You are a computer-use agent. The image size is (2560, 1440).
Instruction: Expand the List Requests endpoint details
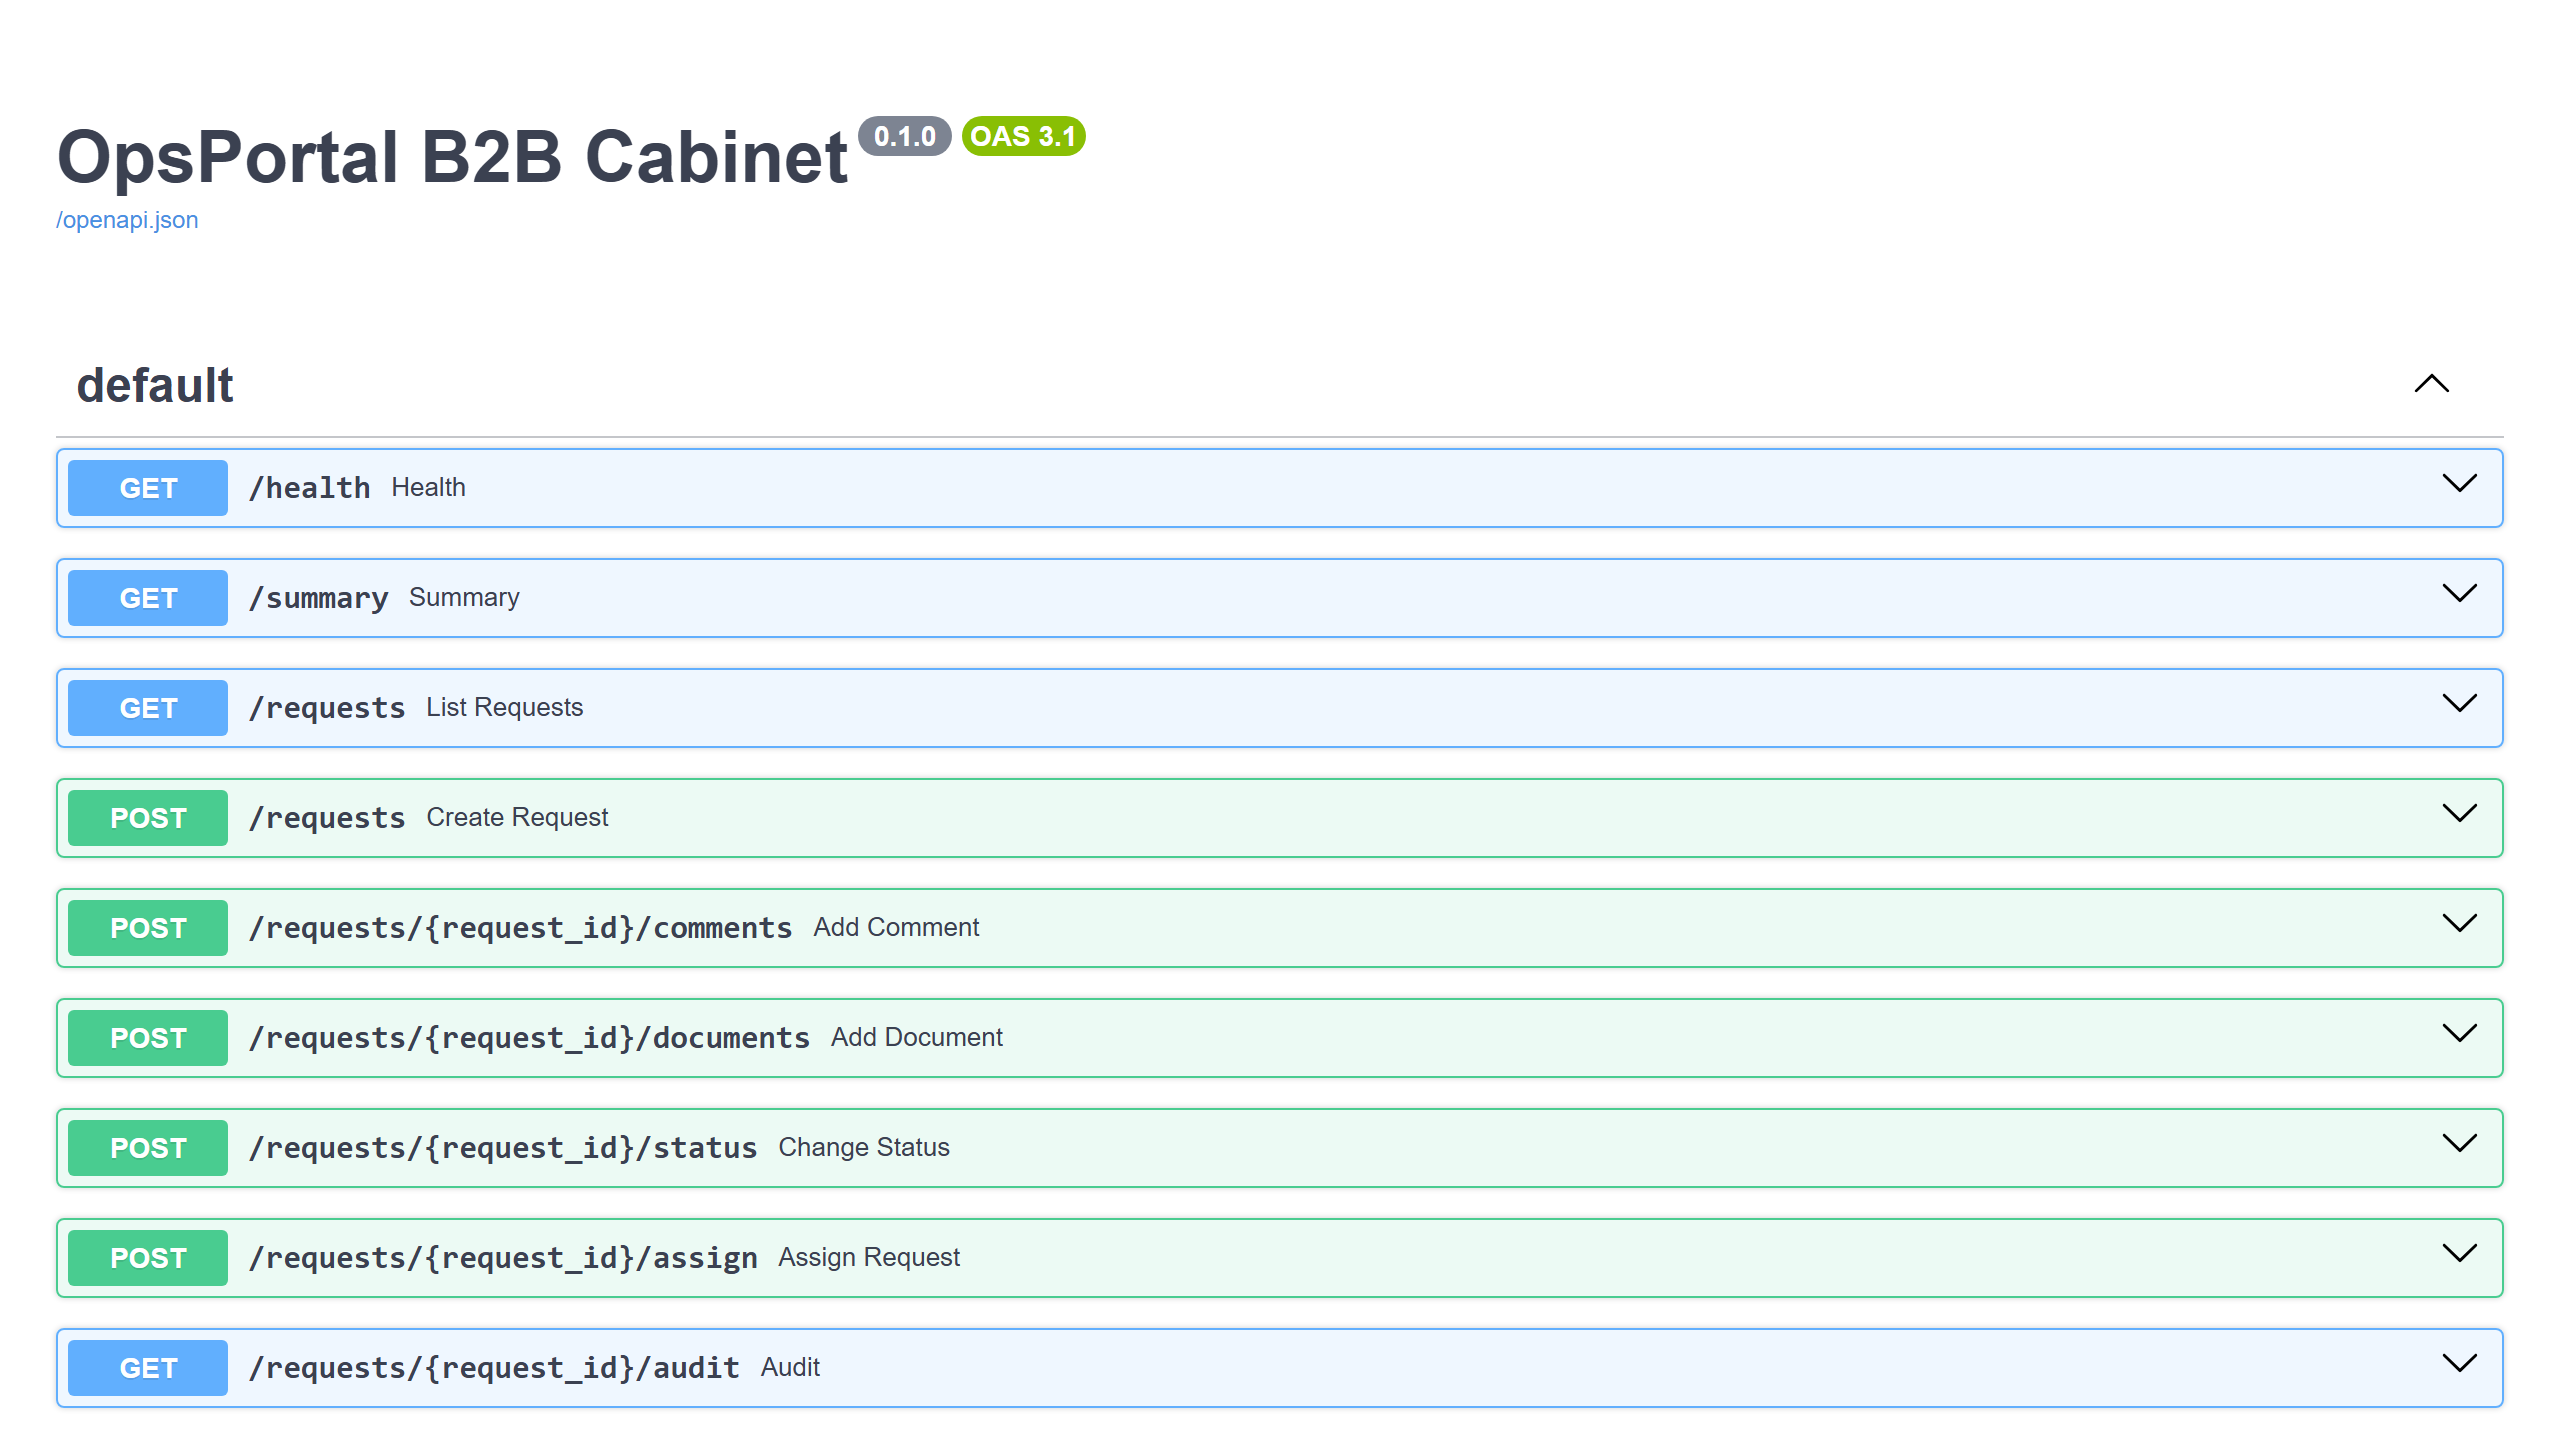[2459, 706]
